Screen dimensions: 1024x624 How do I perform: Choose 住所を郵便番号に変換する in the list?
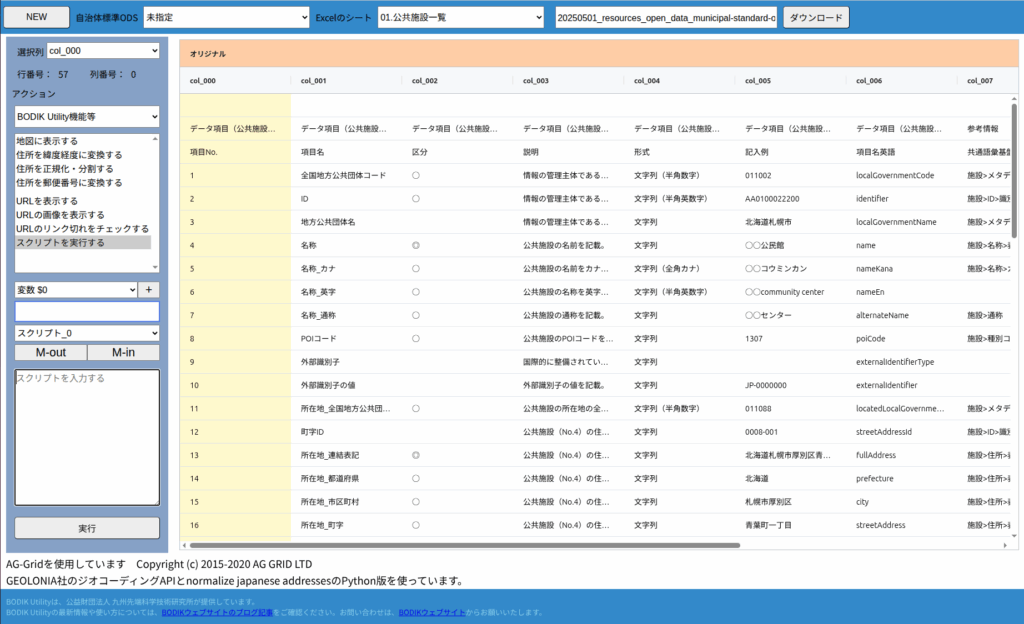pyautogui.click(x=69, y=183)
